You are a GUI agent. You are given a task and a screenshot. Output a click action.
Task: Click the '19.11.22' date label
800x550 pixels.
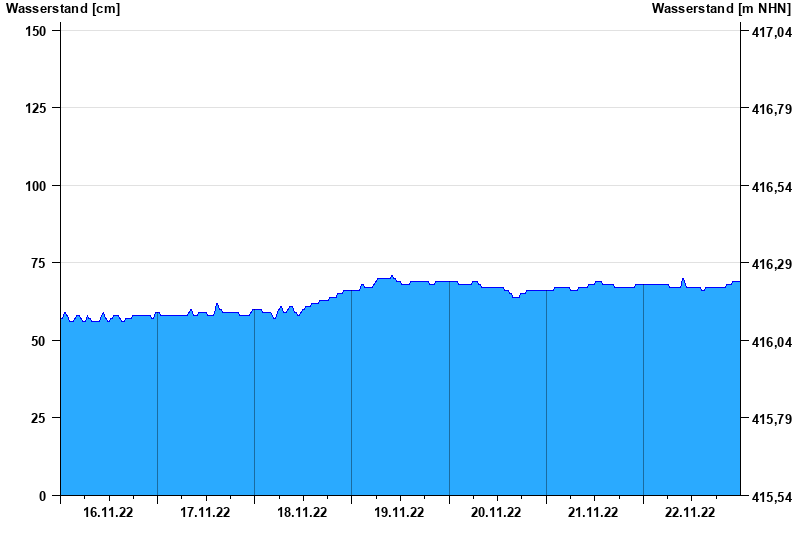(x=399, y=512)
